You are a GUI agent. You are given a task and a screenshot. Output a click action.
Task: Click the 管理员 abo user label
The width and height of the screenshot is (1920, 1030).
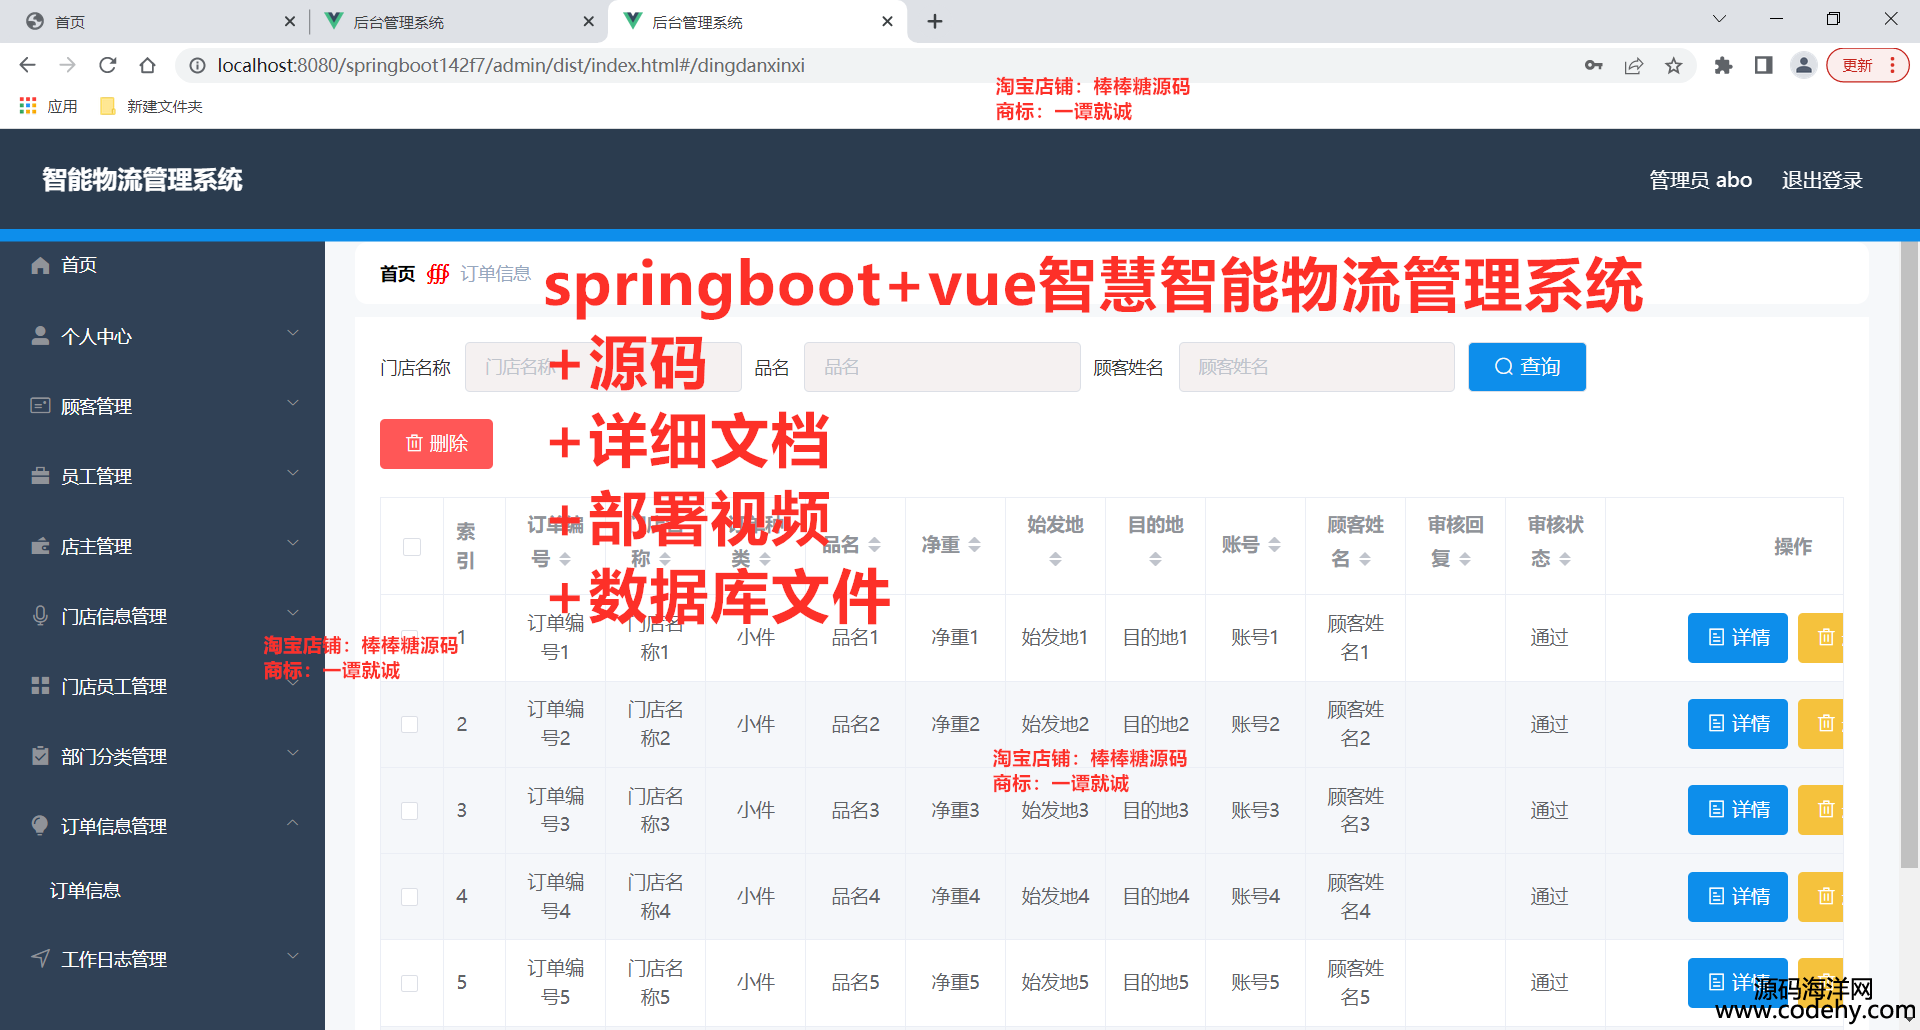pos(1700,180)
